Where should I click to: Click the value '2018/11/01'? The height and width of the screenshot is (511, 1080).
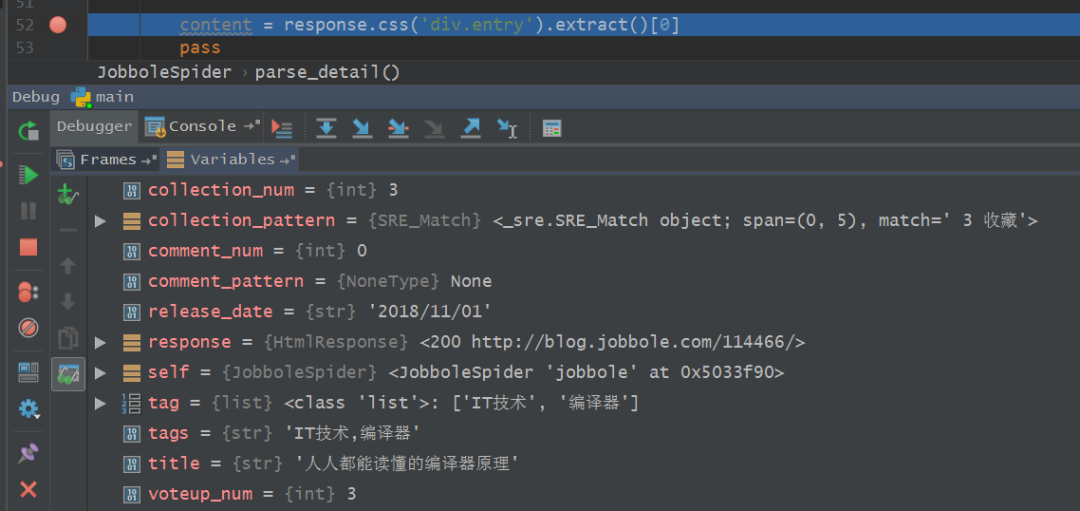point(430,312)
